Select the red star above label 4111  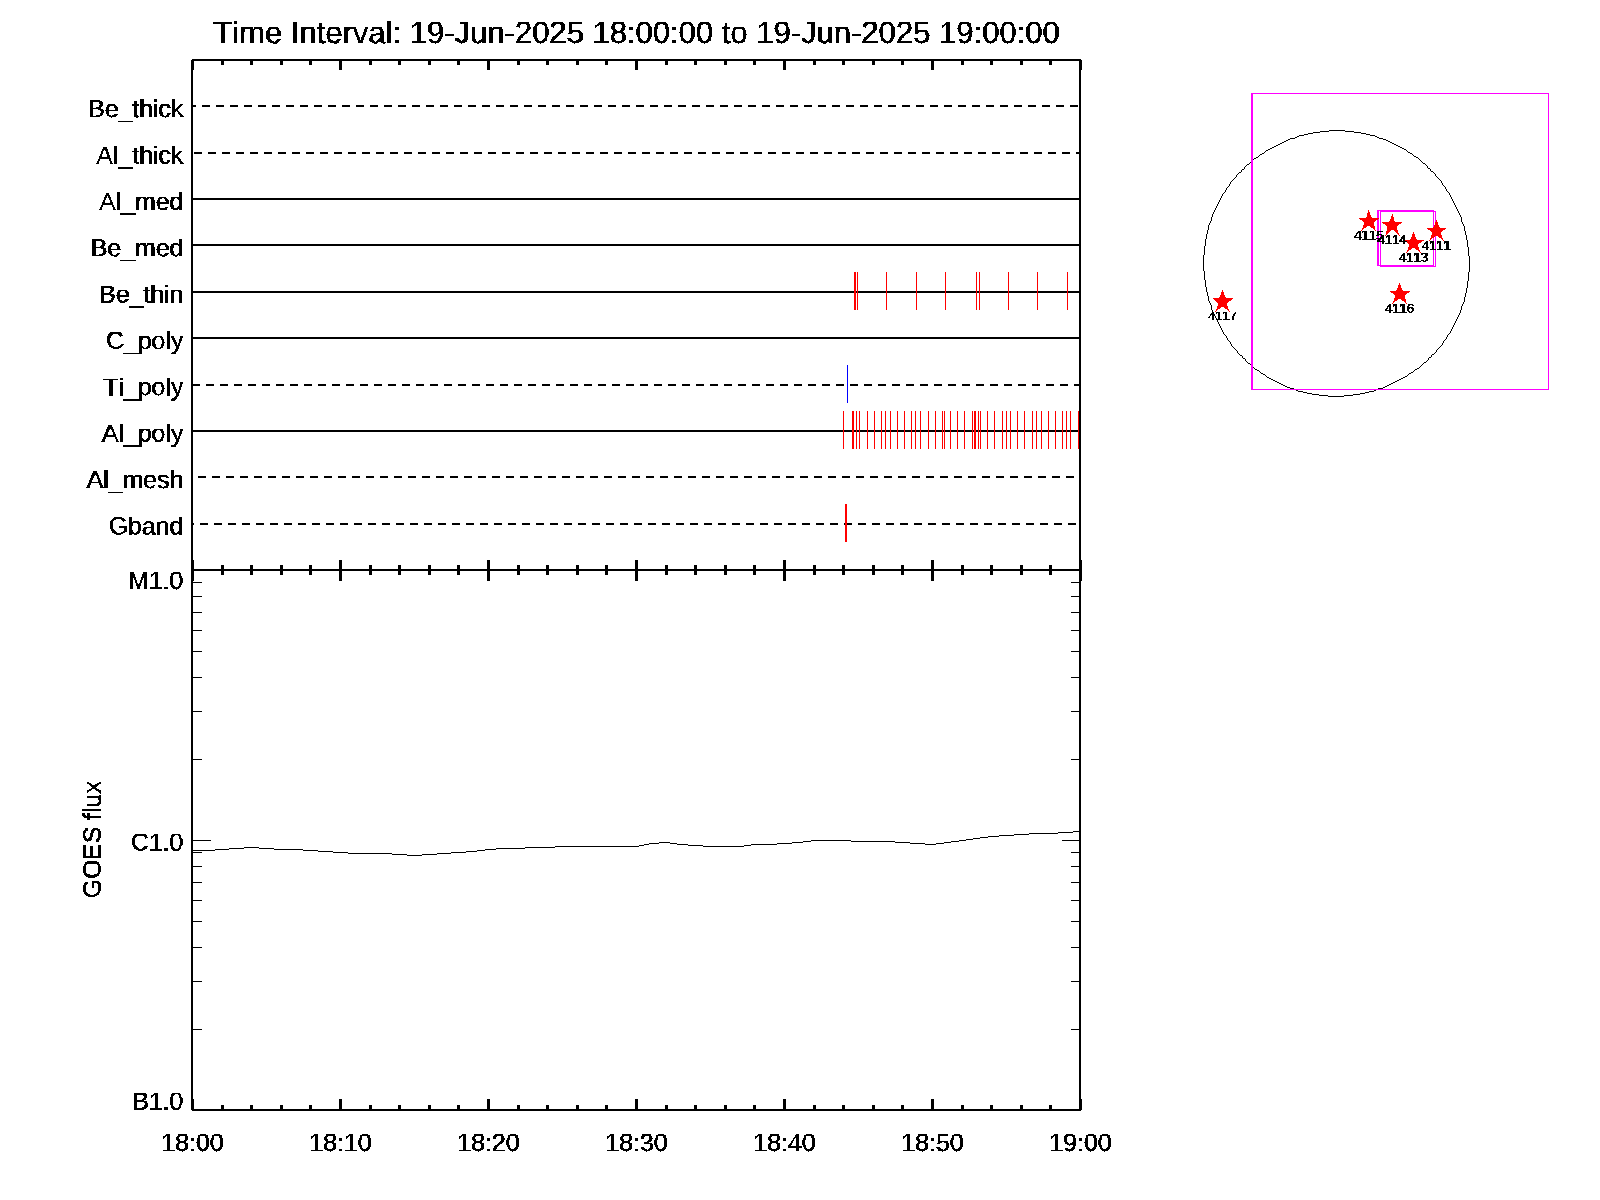pos(1436,231)
